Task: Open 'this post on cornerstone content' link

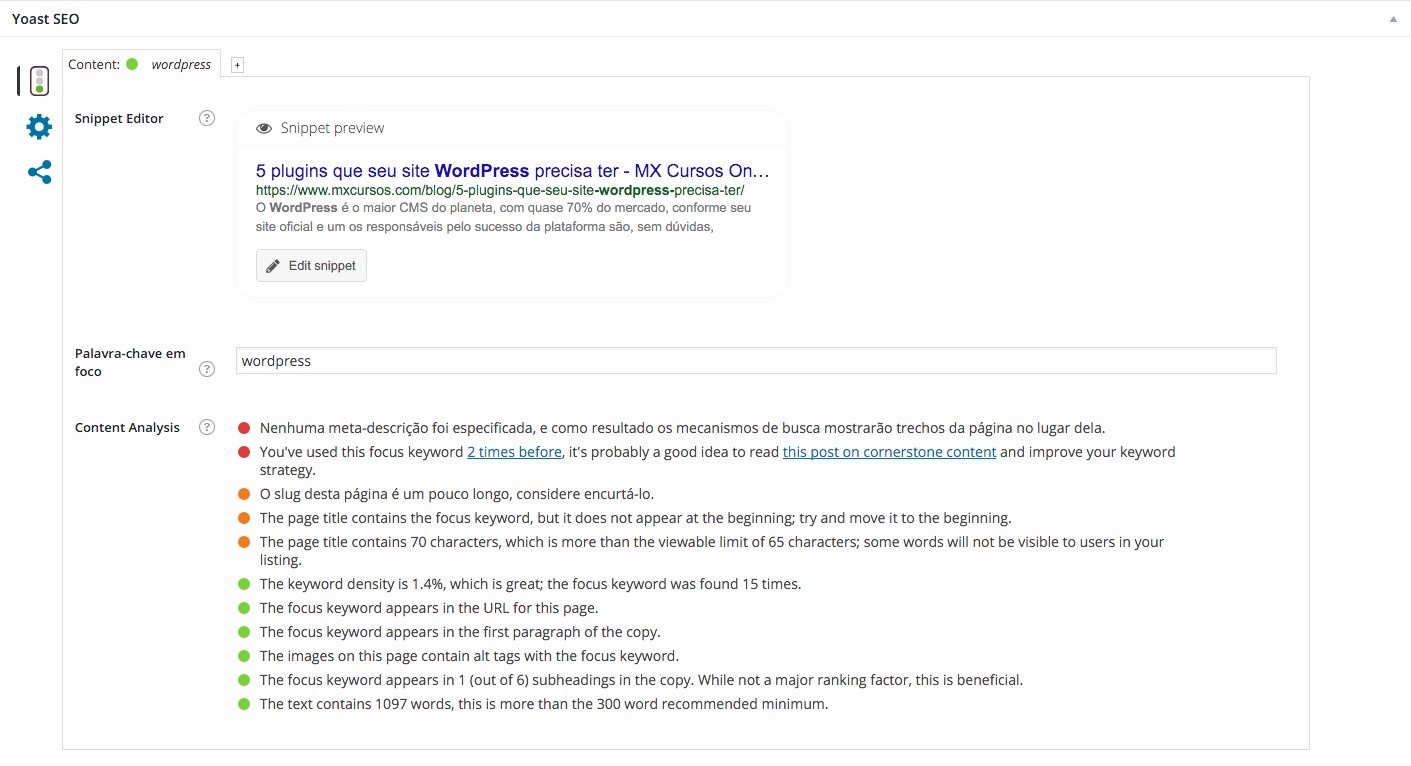Action: coord(889,452)
